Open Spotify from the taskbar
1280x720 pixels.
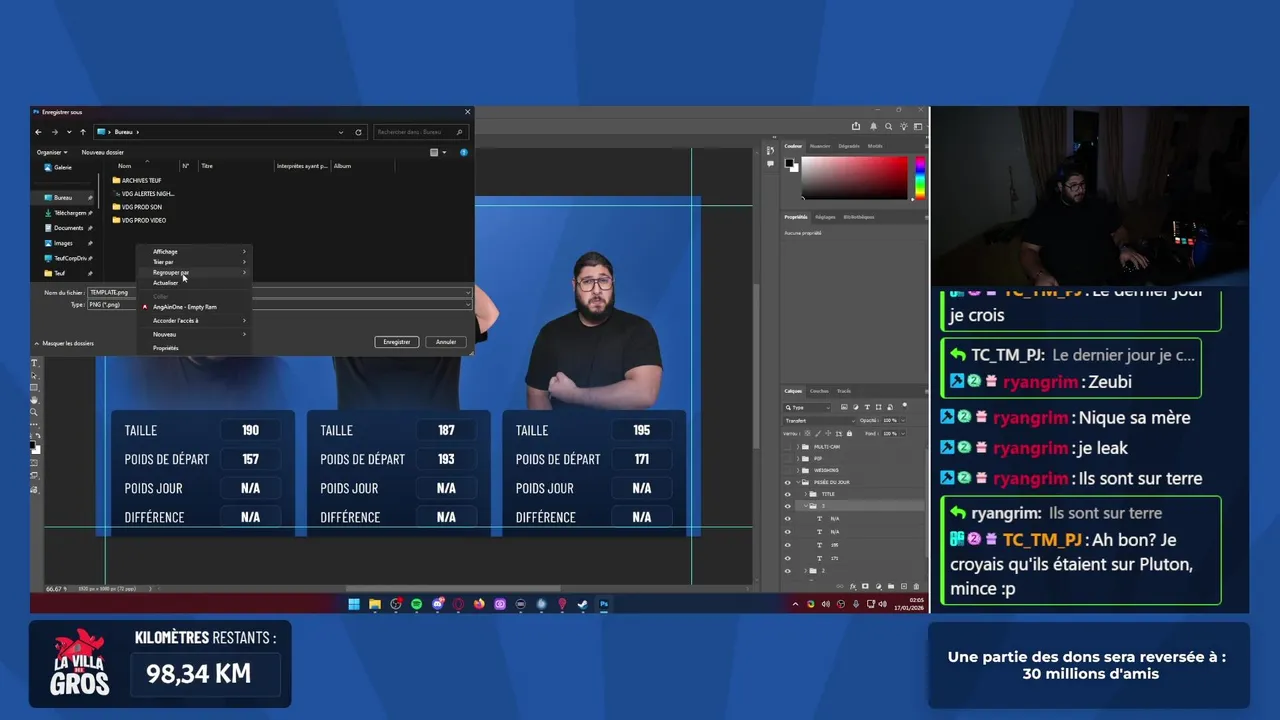coord(417,604)
